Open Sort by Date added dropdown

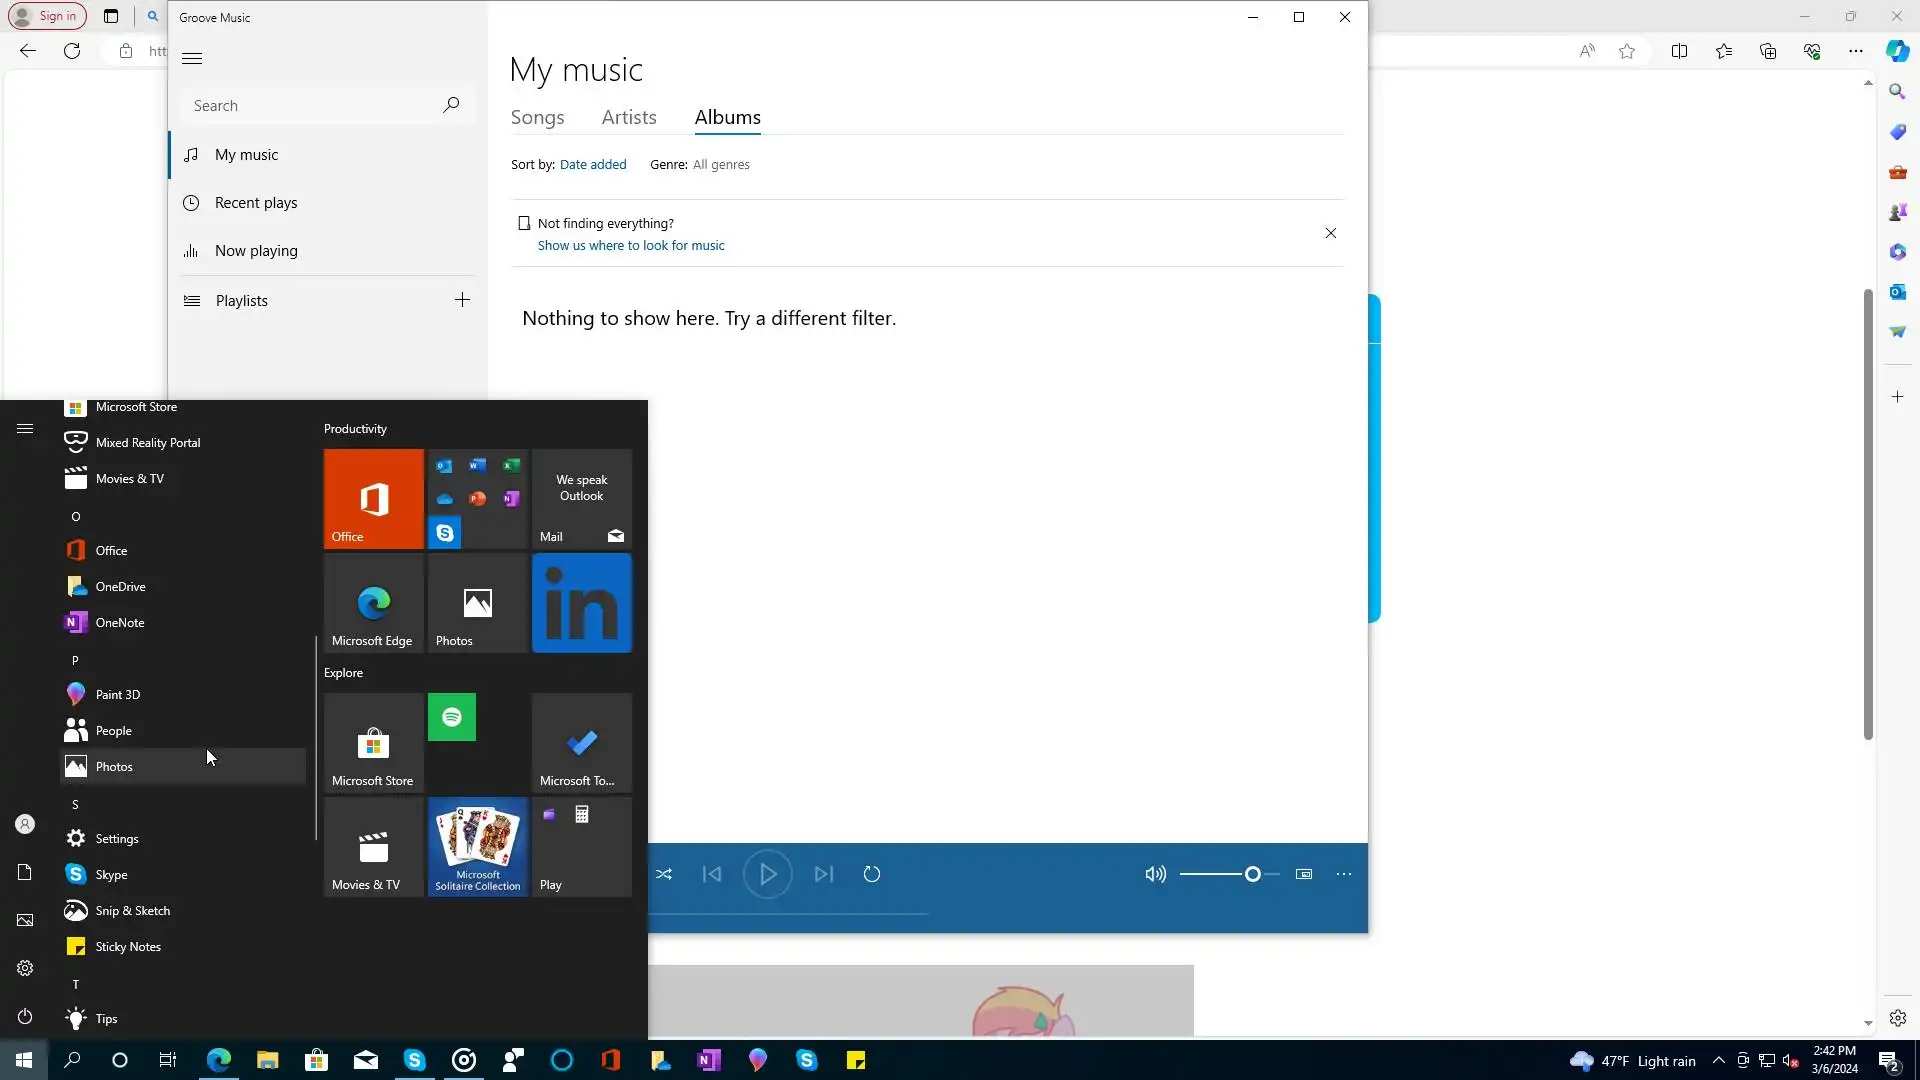point(593,165)
